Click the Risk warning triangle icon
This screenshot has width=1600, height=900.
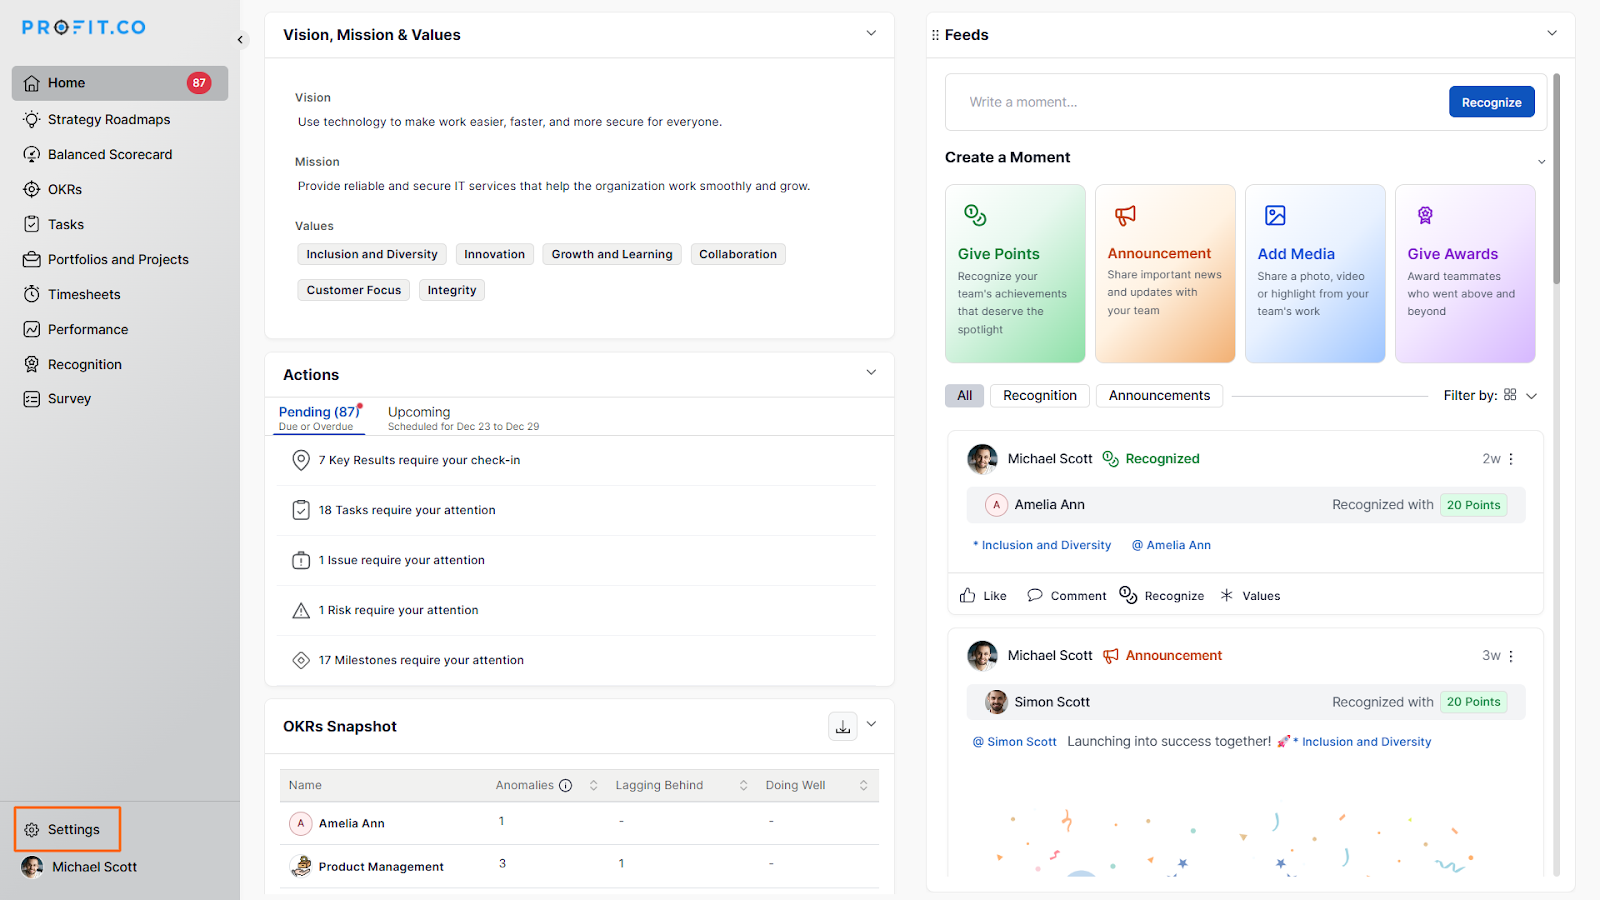tap(301, 610)
